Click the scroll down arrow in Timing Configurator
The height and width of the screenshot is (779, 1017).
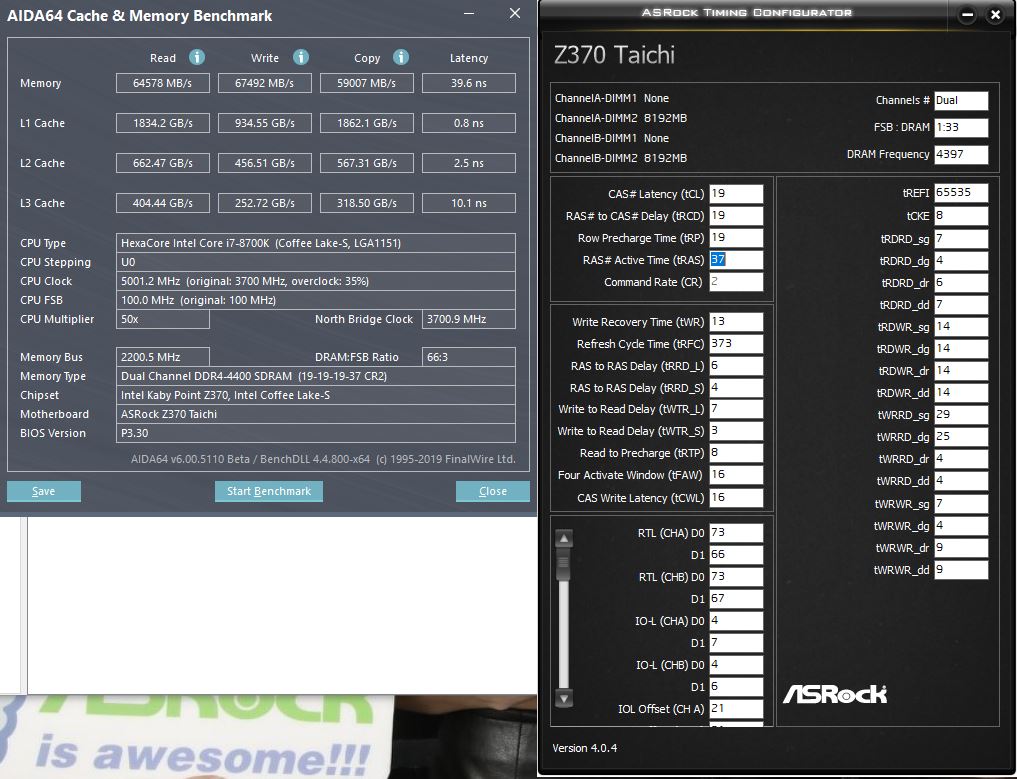click(x=564, y=699)
